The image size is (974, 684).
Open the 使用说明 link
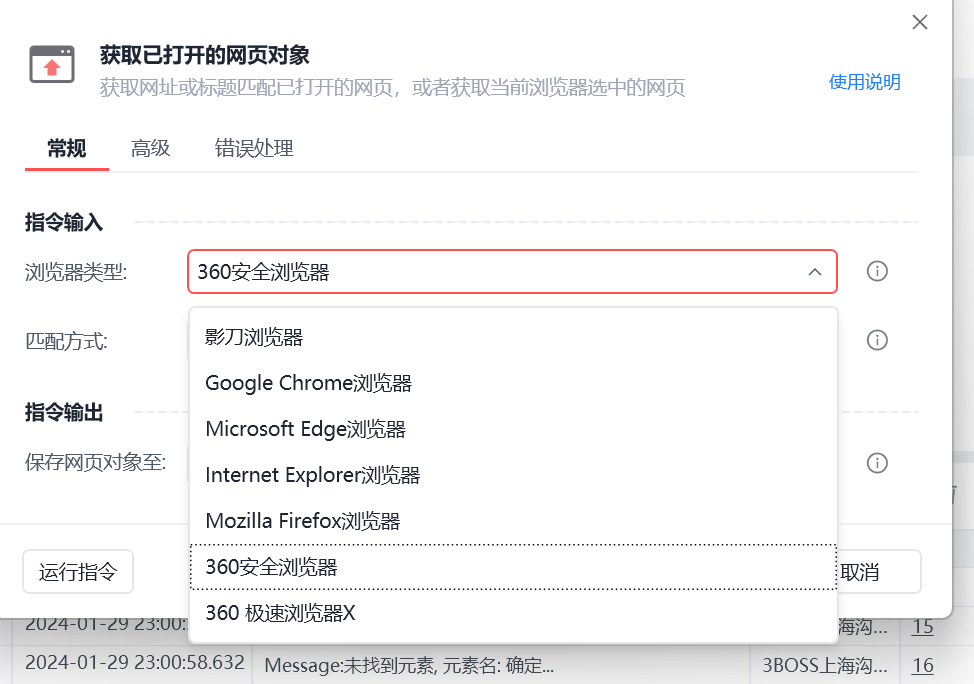[865, 82]
